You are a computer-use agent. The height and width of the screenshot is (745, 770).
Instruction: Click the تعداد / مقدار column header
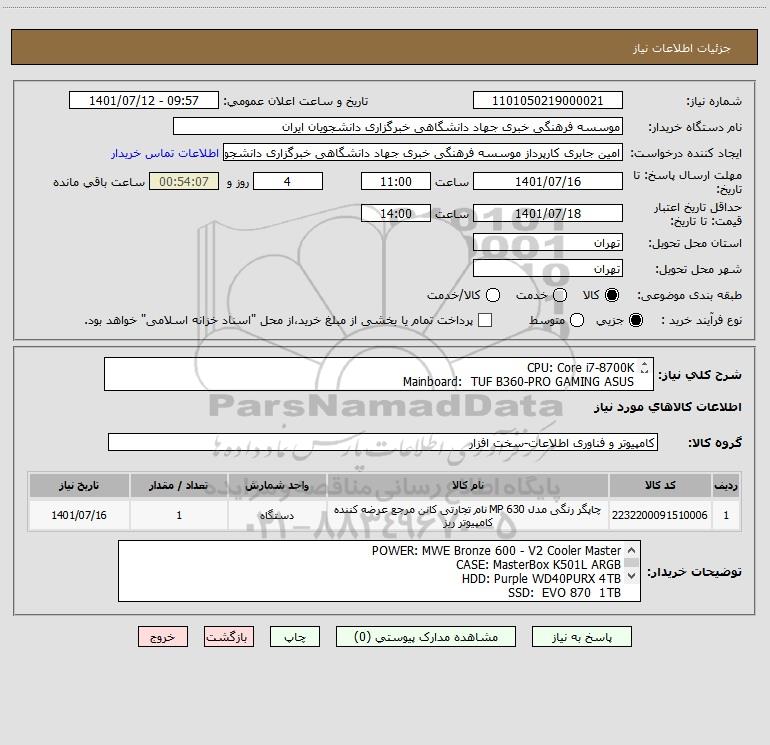(179, 486)
